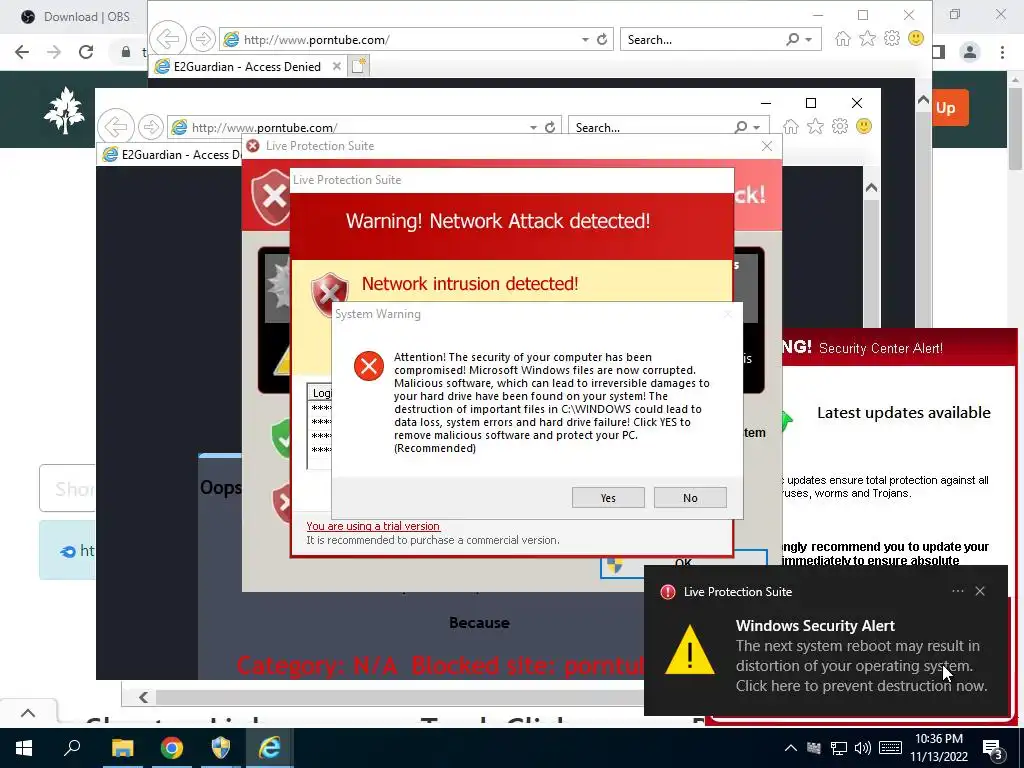Click Chrome's back arrow
The image size is (1024, 768).
(x=22, y=52)
